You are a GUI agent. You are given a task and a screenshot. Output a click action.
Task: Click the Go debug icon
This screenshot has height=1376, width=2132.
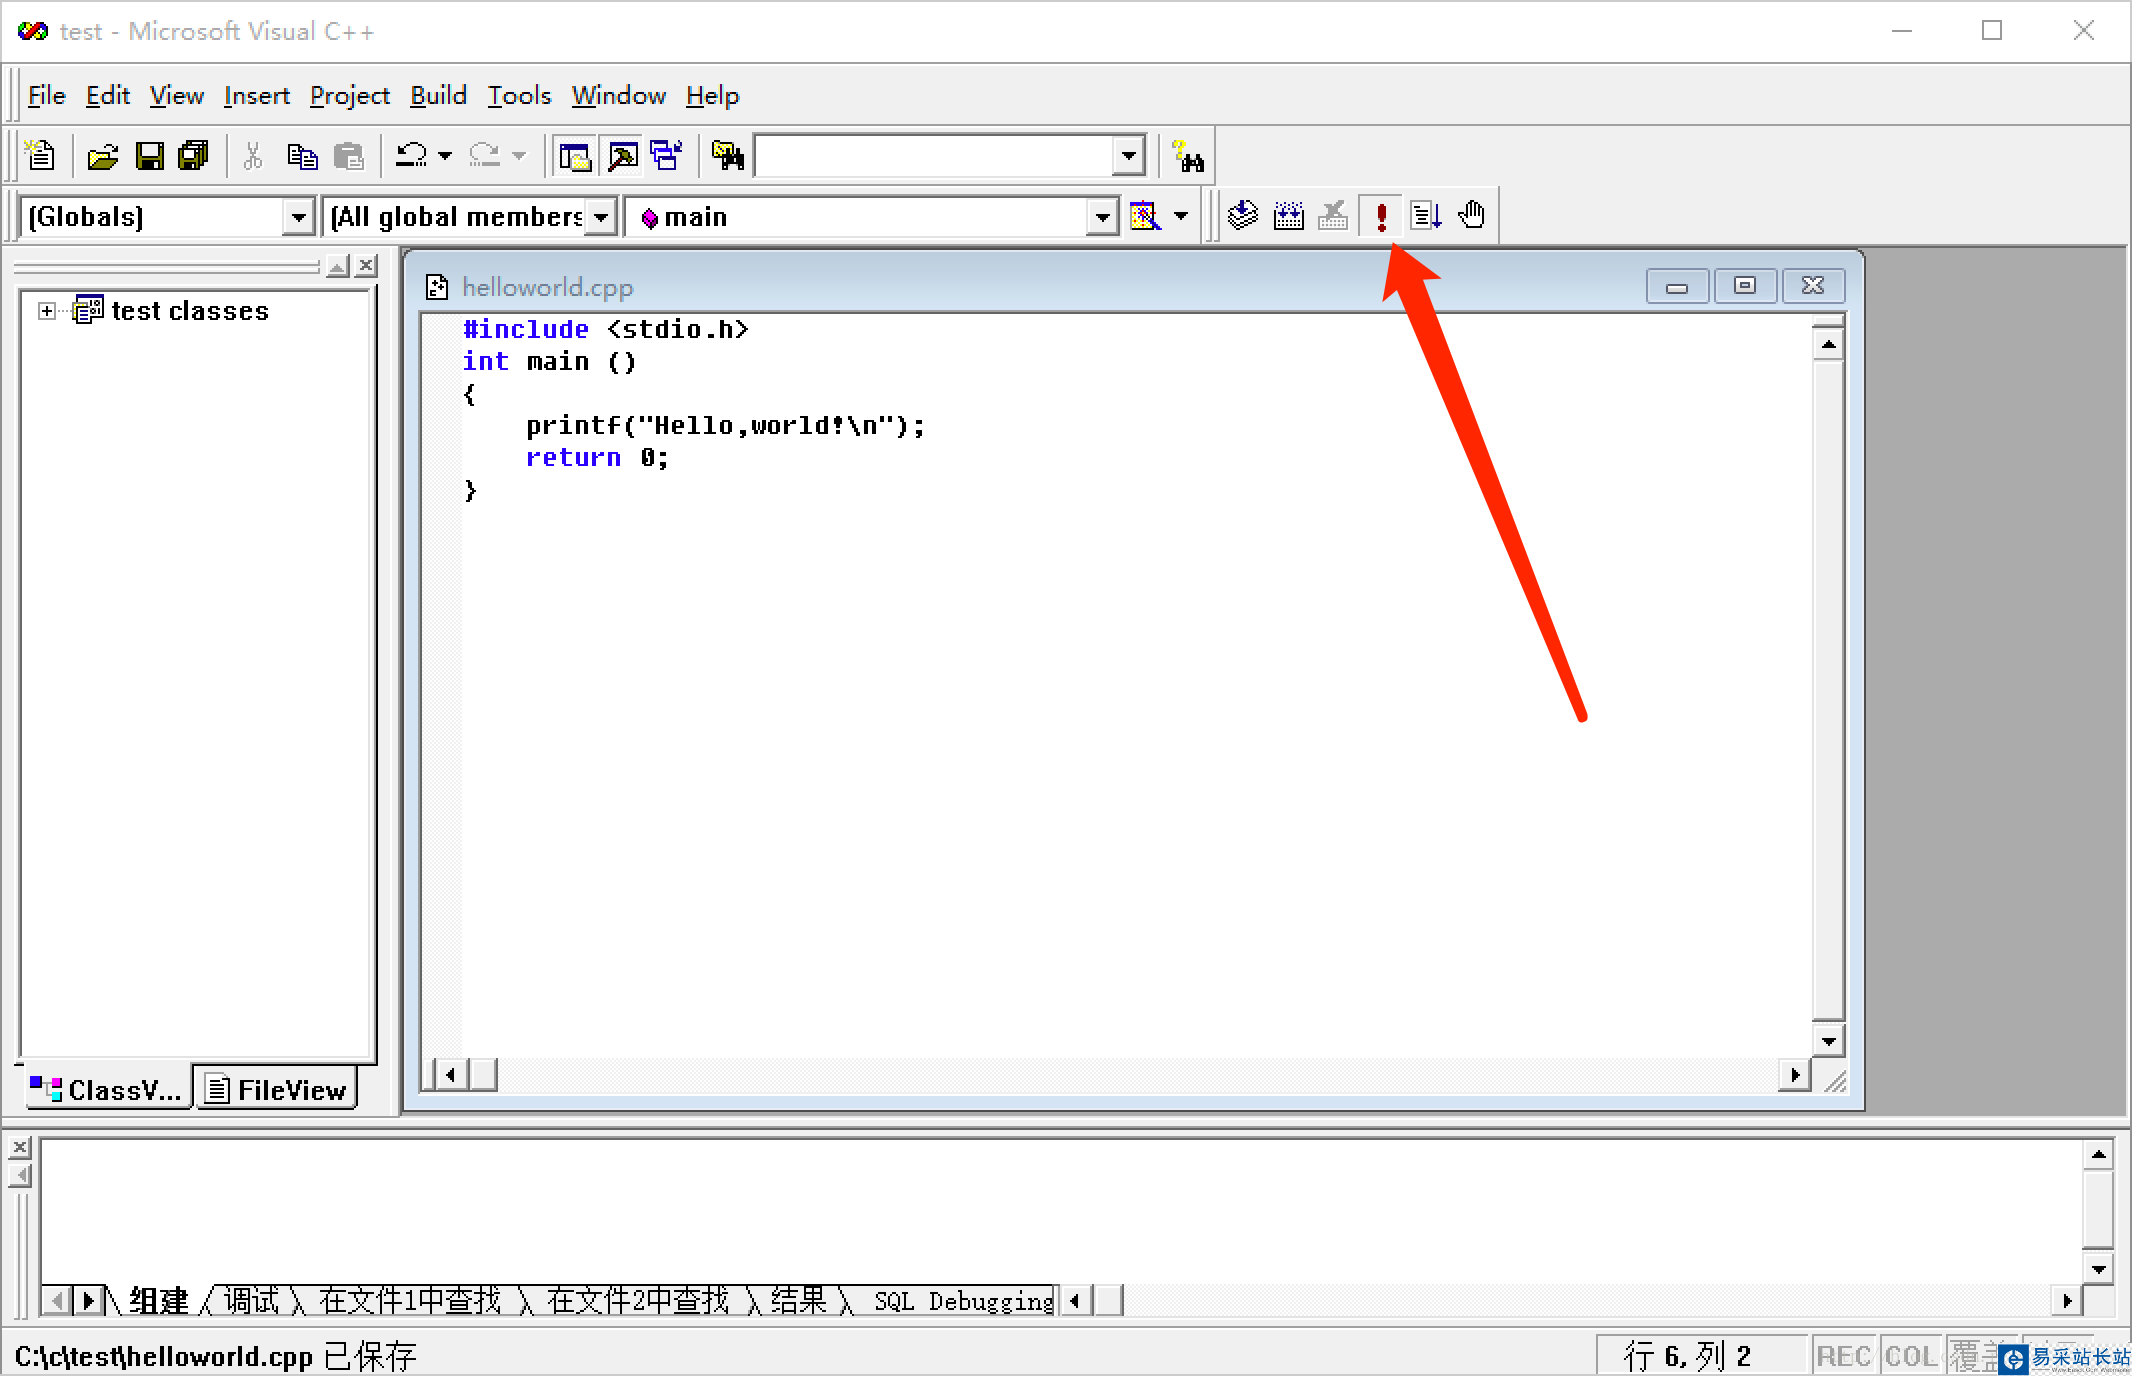click(1426, 216)
